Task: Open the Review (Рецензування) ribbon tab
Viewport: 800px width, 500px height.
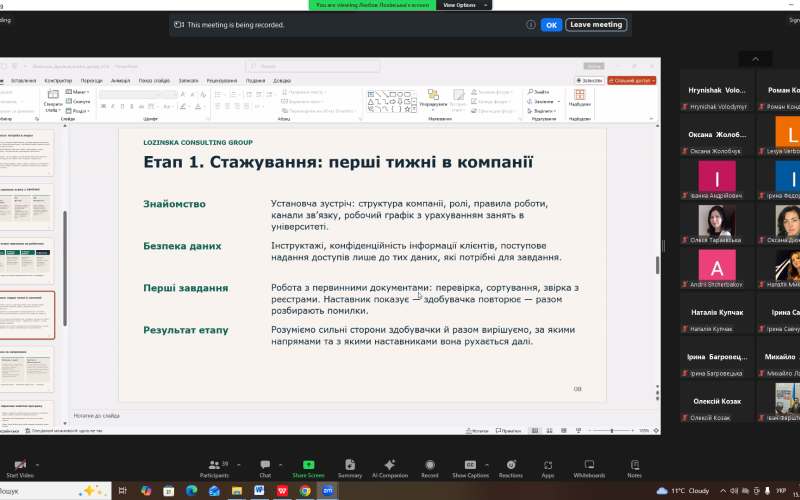Action: coord(222,81)
